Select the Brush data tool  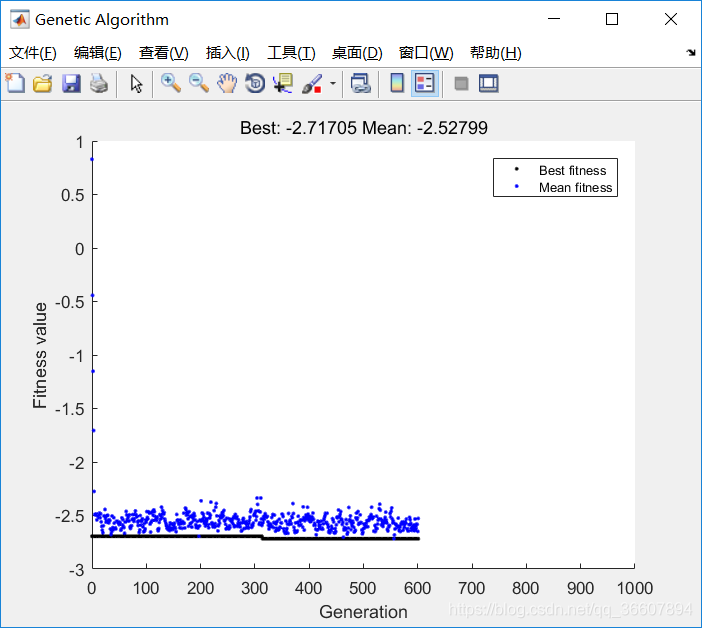click(x=312, y=84)
